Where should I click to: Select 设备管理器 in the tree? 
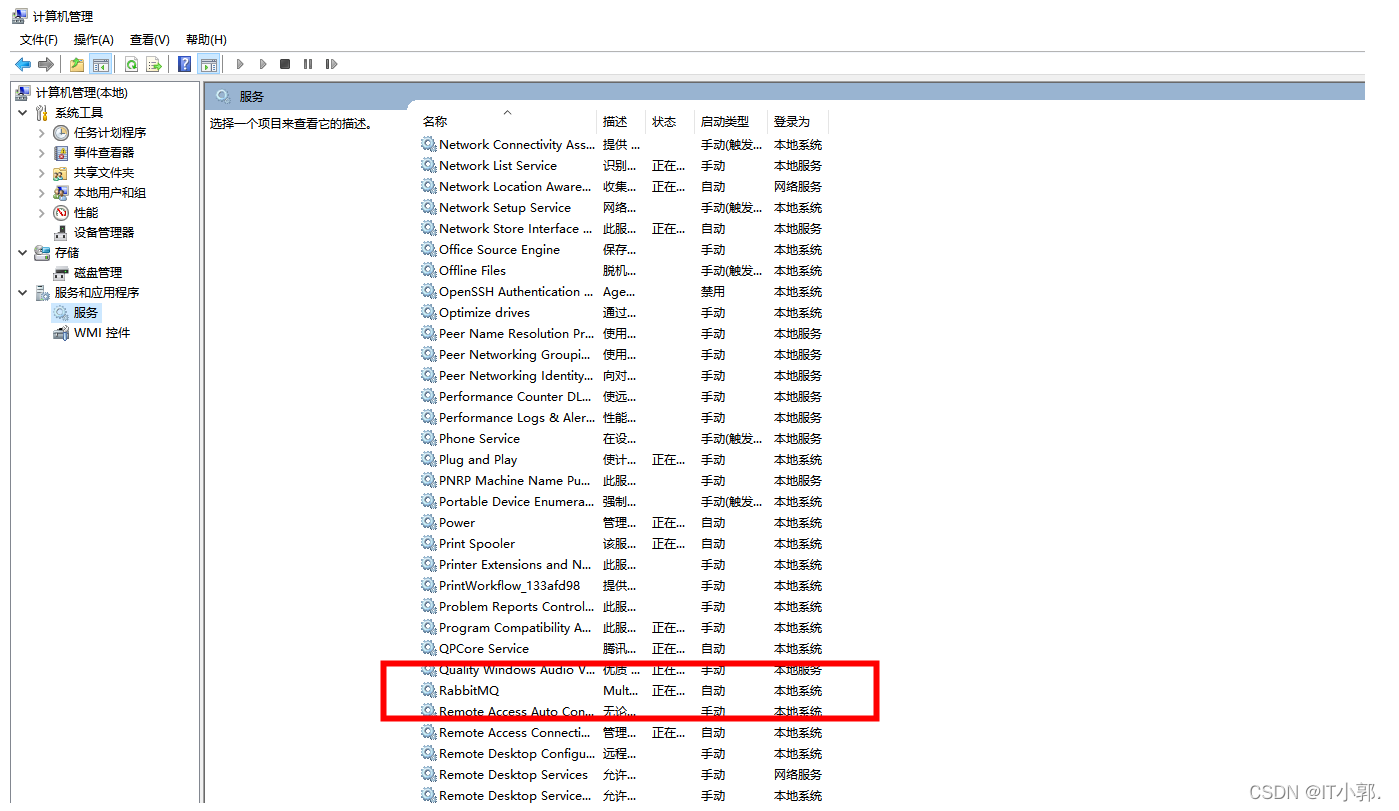click(104, 233)
